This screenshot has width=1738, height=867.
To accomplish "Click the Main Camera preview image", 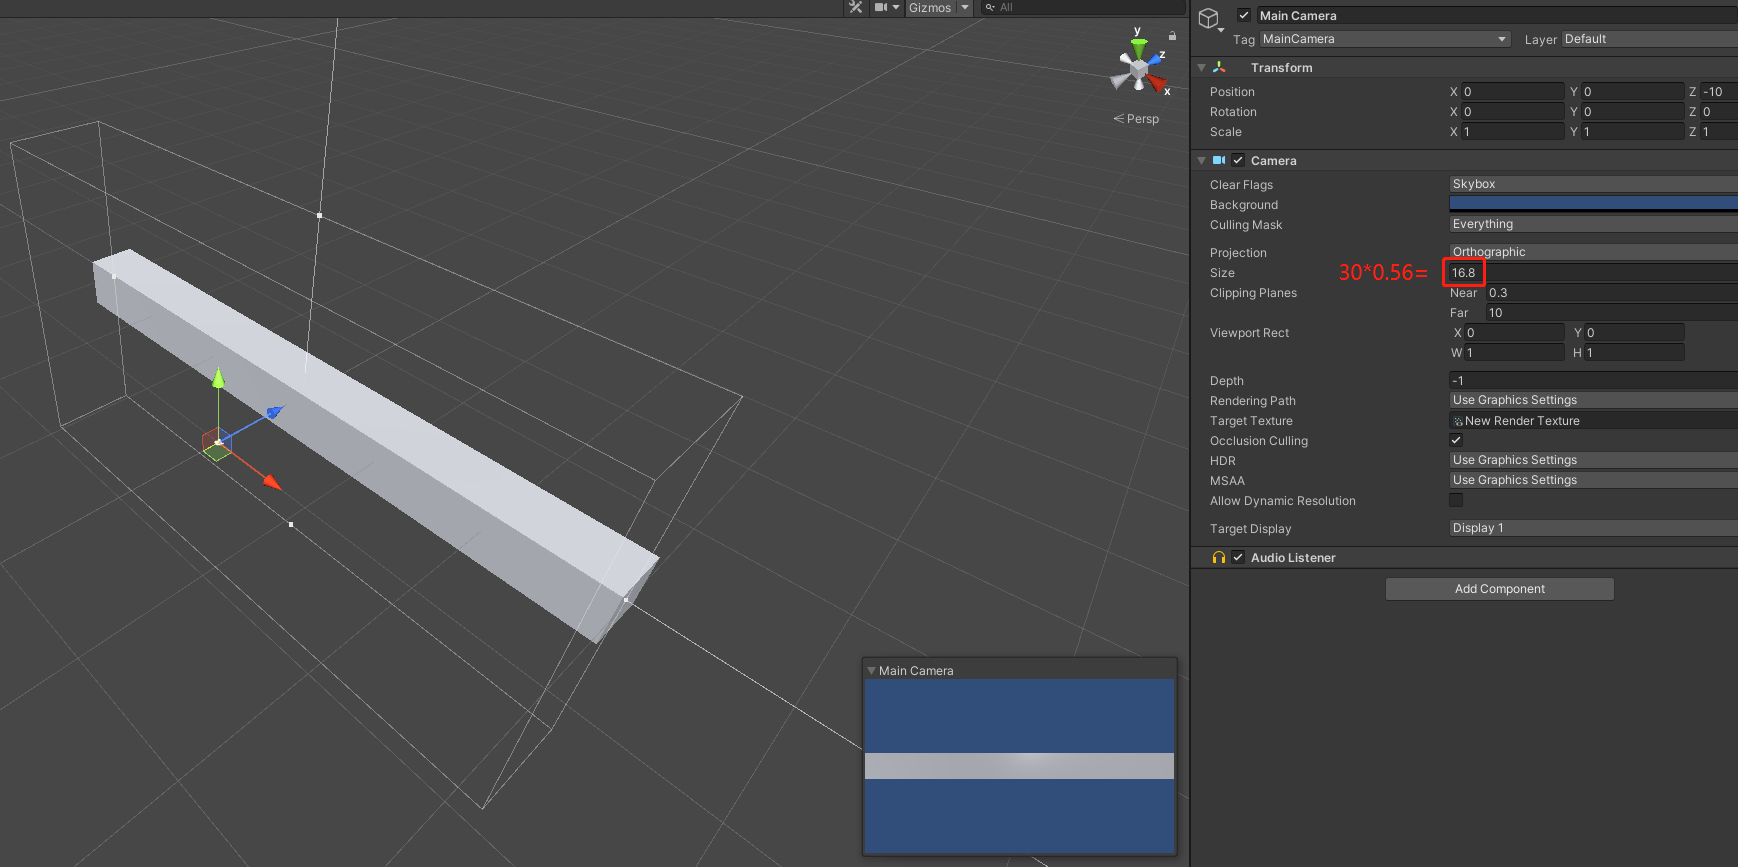I will (x=1019, y=766).
